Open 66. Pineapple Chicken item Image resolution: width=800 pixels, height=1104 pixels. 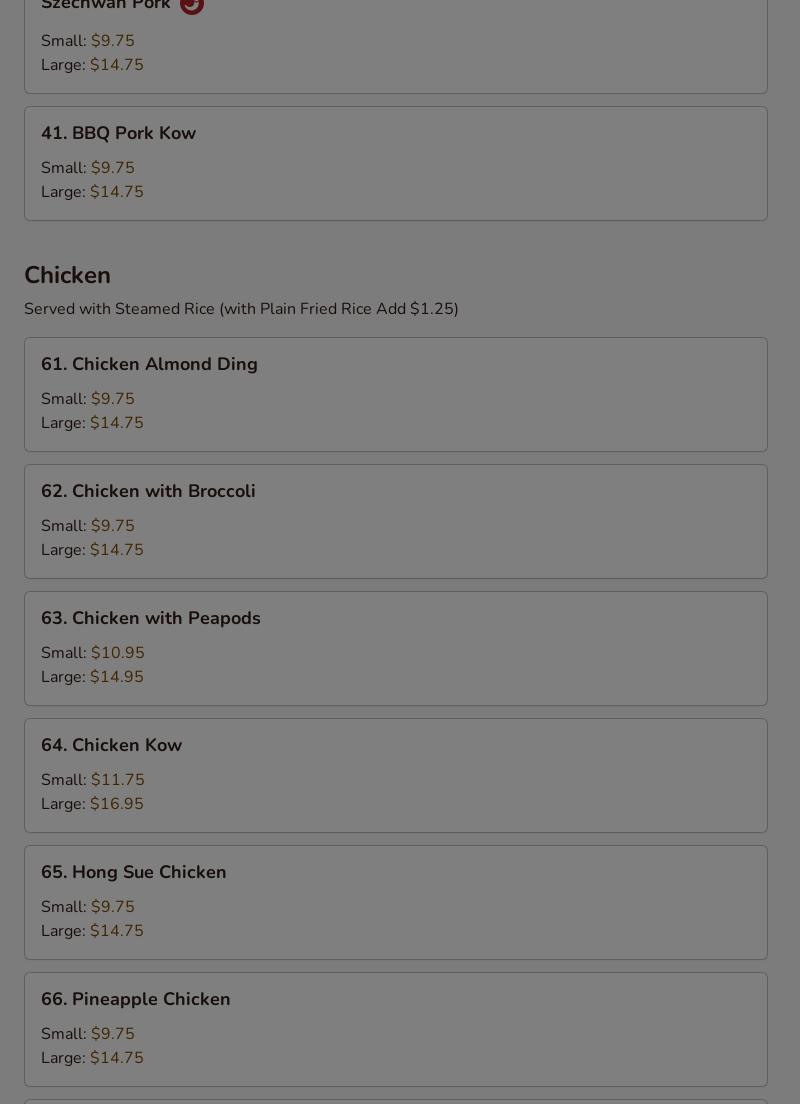click(x=396, y=1029)
